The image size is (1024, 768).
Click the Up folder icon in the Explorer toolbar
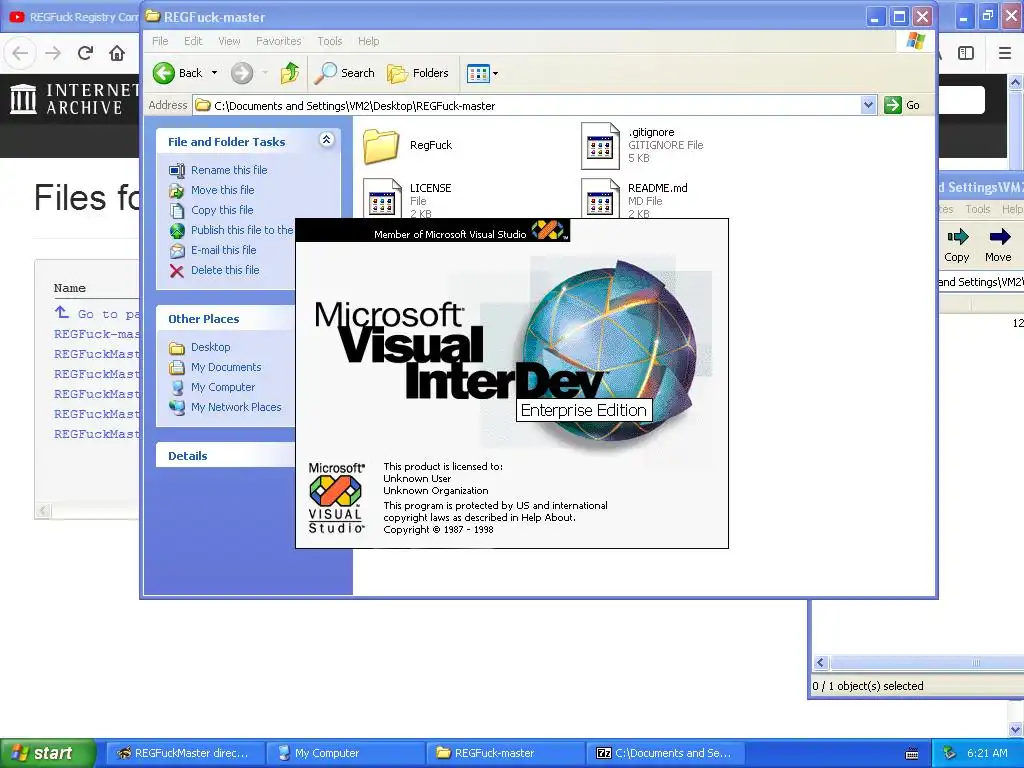pos(289,73)
